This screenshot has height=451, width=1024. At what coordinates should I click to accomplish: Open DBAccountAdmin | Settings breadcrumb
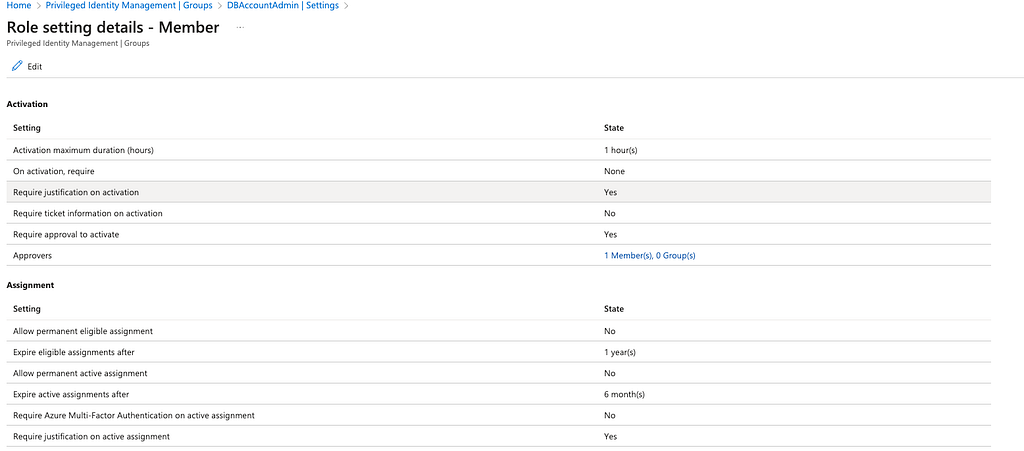[283, 5]
